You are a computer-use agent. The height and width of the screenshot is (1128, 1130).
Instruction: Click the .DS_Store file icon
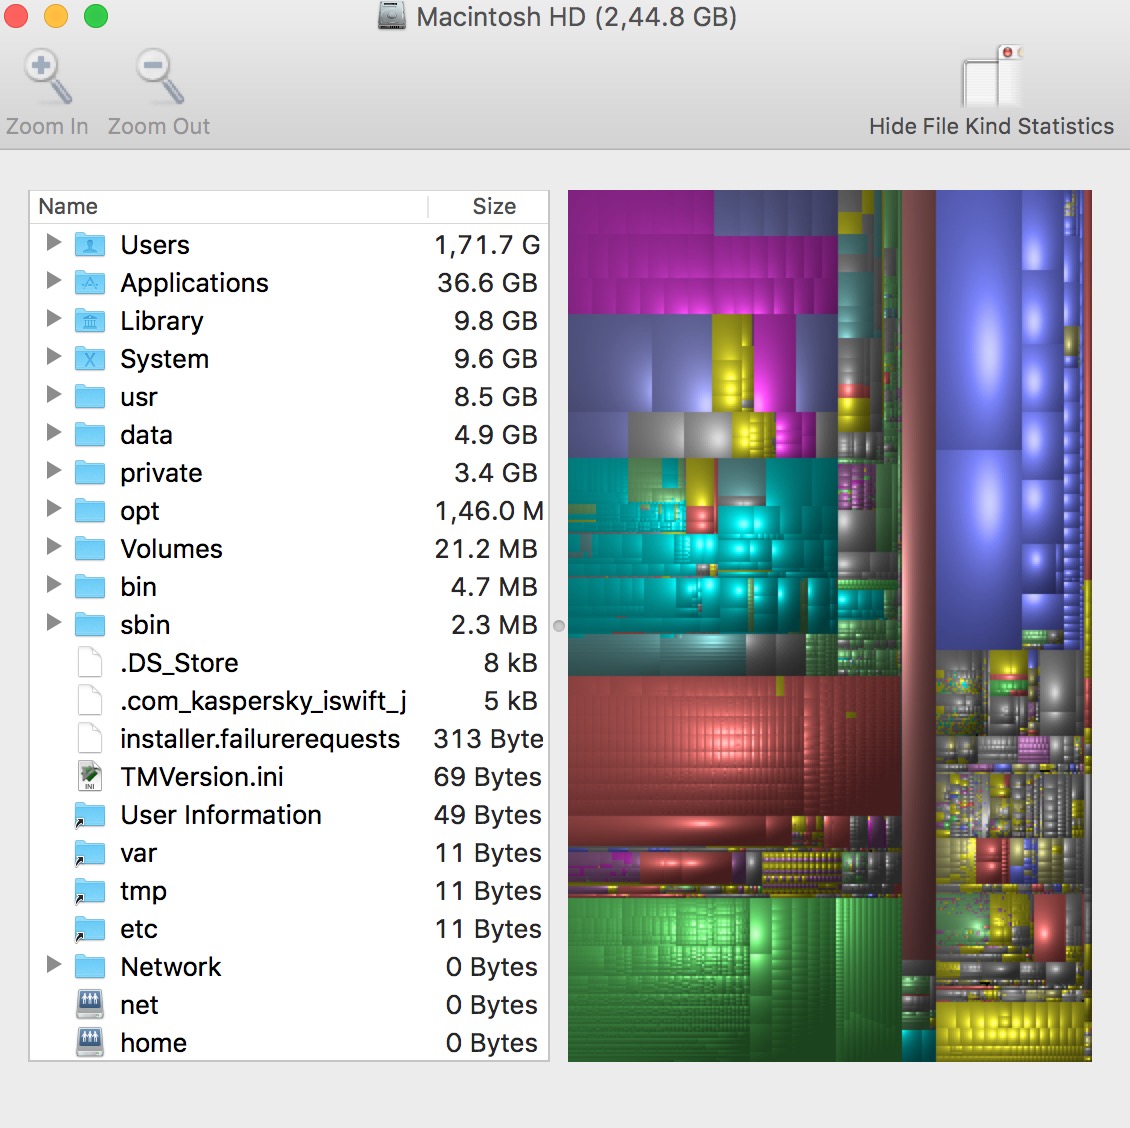90,662
